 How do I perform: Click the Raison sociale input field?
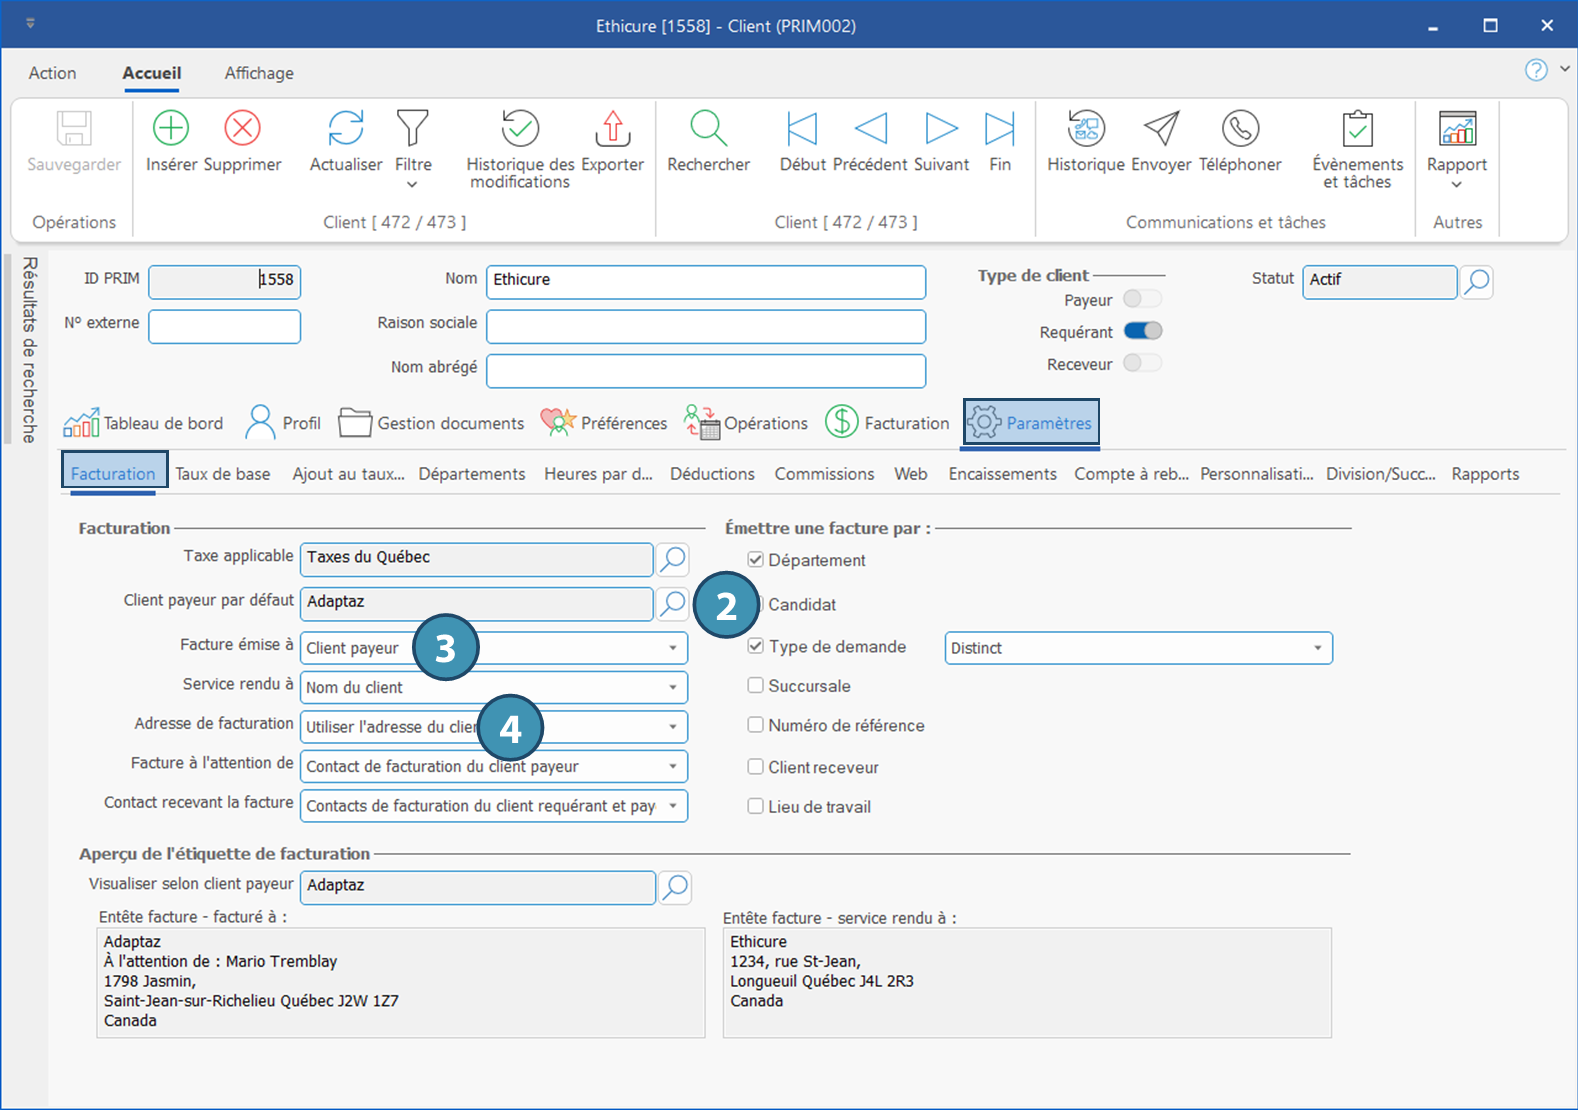coord(706,326)
